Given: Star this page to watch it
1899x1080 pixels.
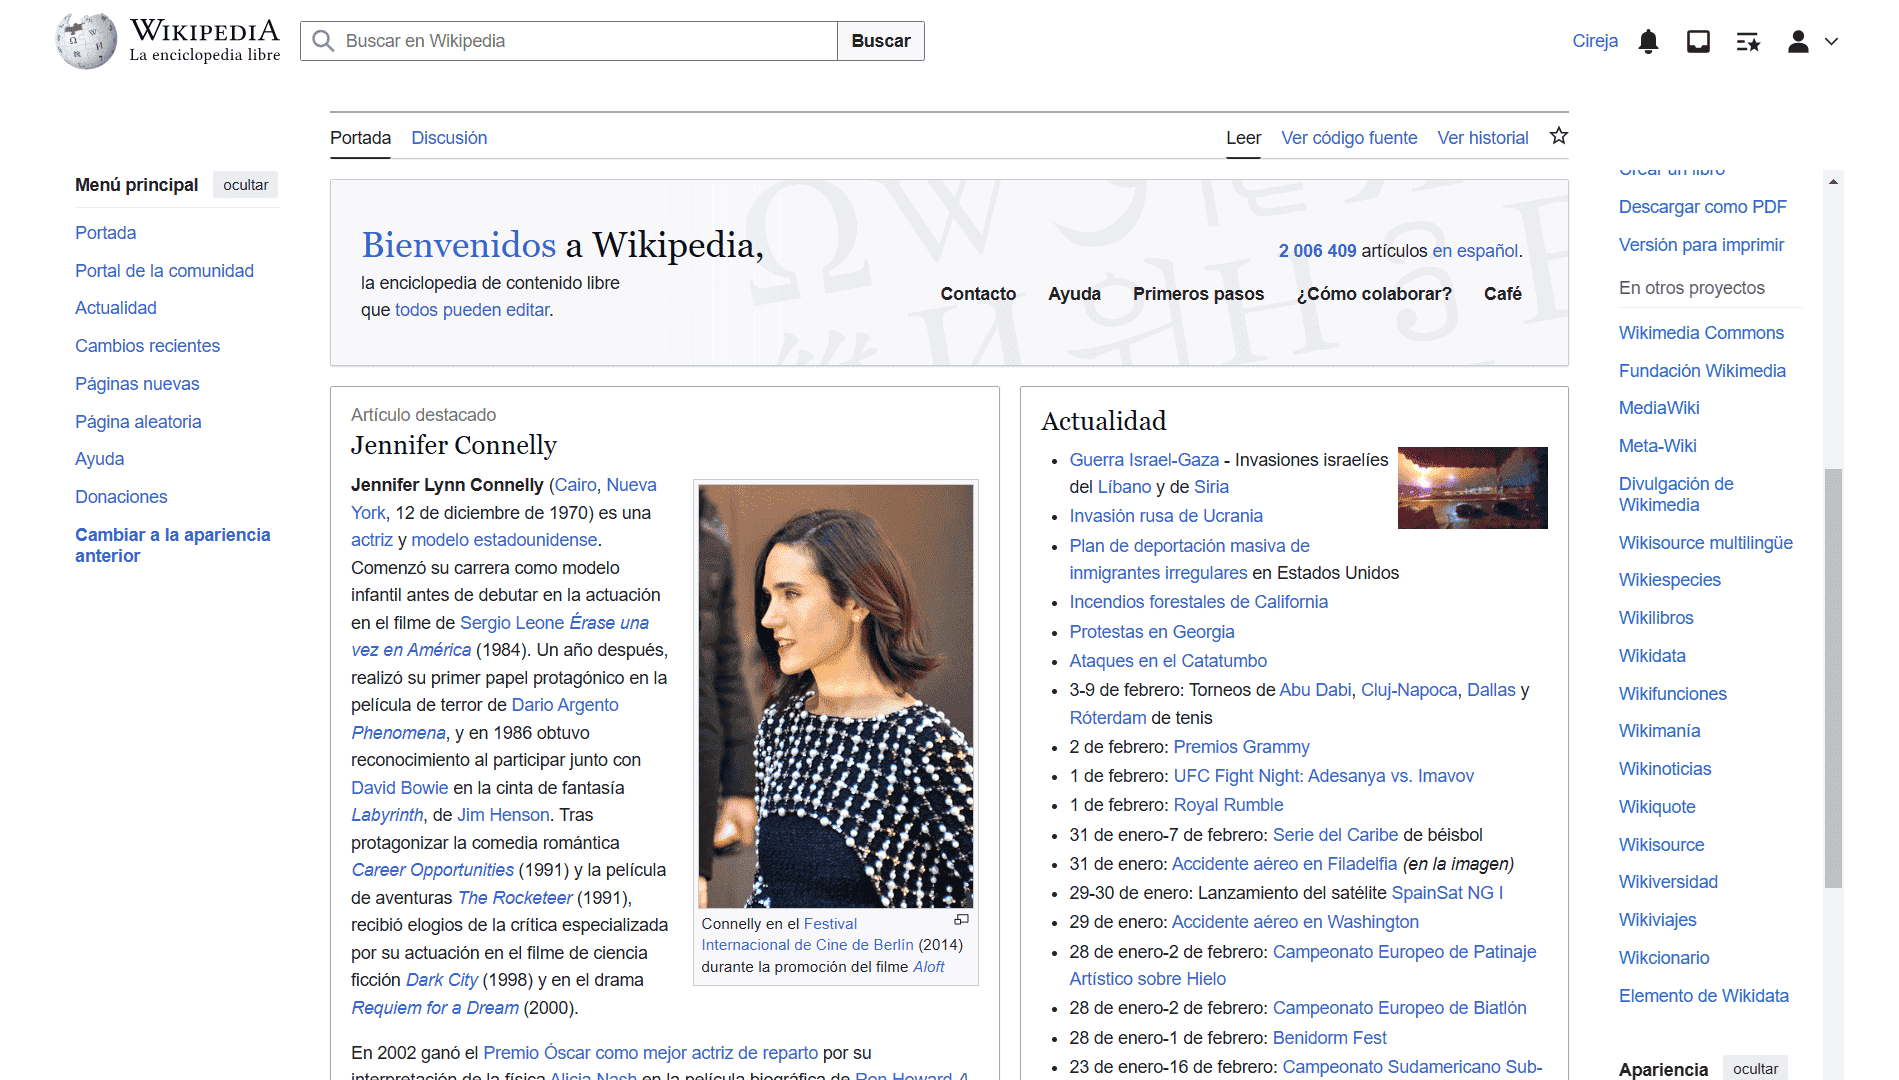Looking at the screenshot, I should pyautogui.click(x=1558, y=136).
